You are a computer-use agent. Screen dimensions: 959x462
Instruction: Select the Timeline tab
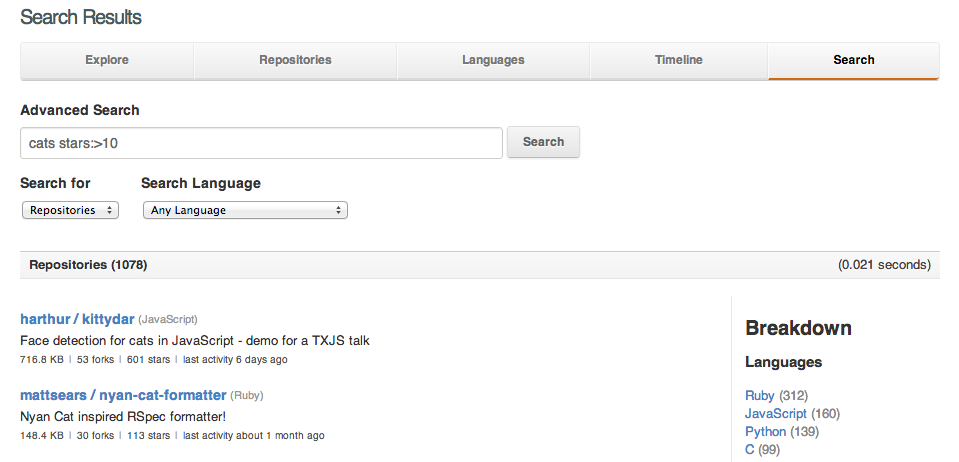click(678, 60)
